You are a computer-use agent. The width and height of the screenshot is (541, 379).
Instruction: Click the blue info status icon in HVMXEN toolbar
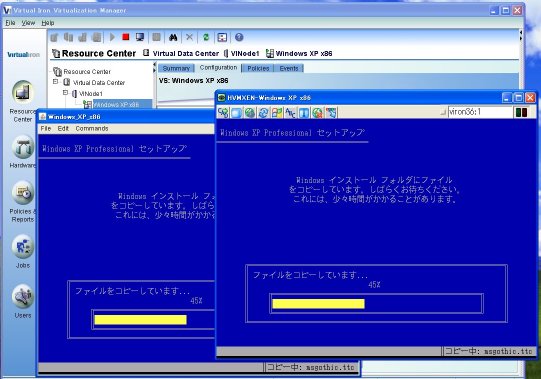pyautogui.click(x=304, y=113)
